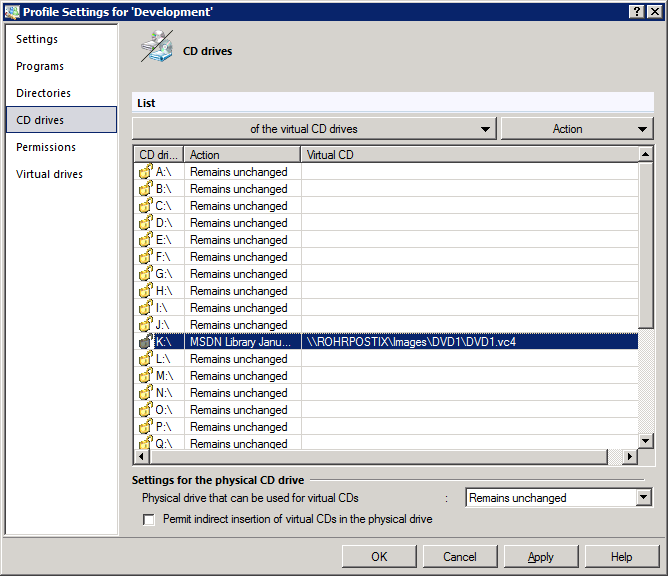Expand the physical drive 'Remains unchanged' combo box
Screen dimensions: 668x576
click(643, 498)
